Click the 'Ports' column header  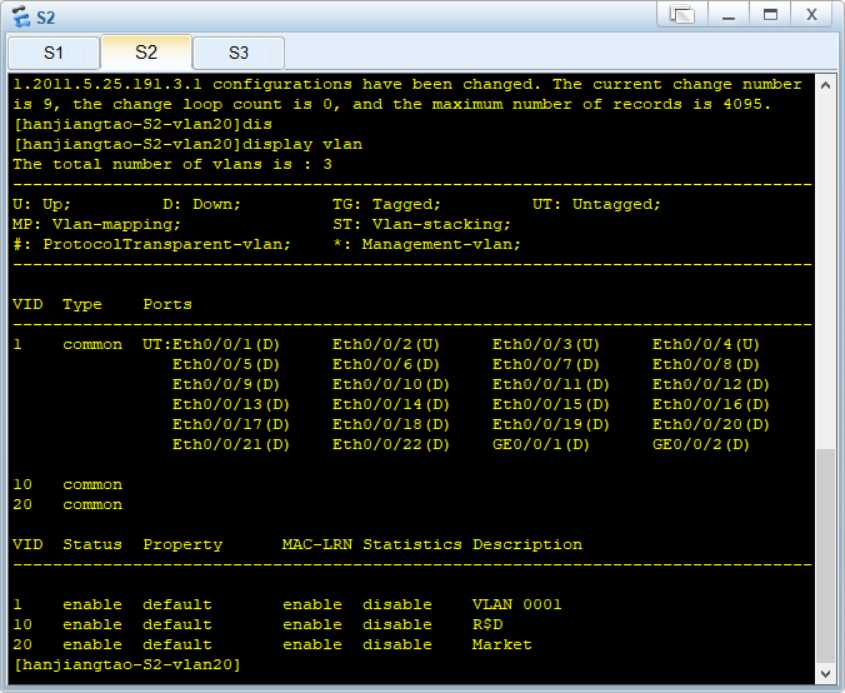coord(168,304)
